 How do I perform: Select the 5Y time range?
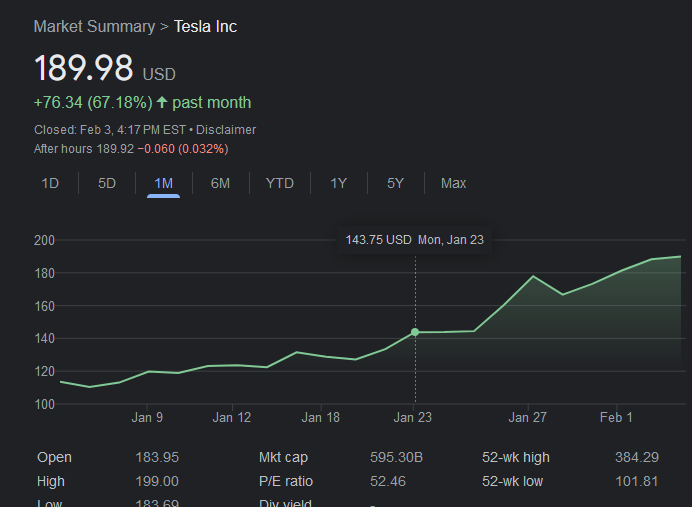click(x=395, y=183)
